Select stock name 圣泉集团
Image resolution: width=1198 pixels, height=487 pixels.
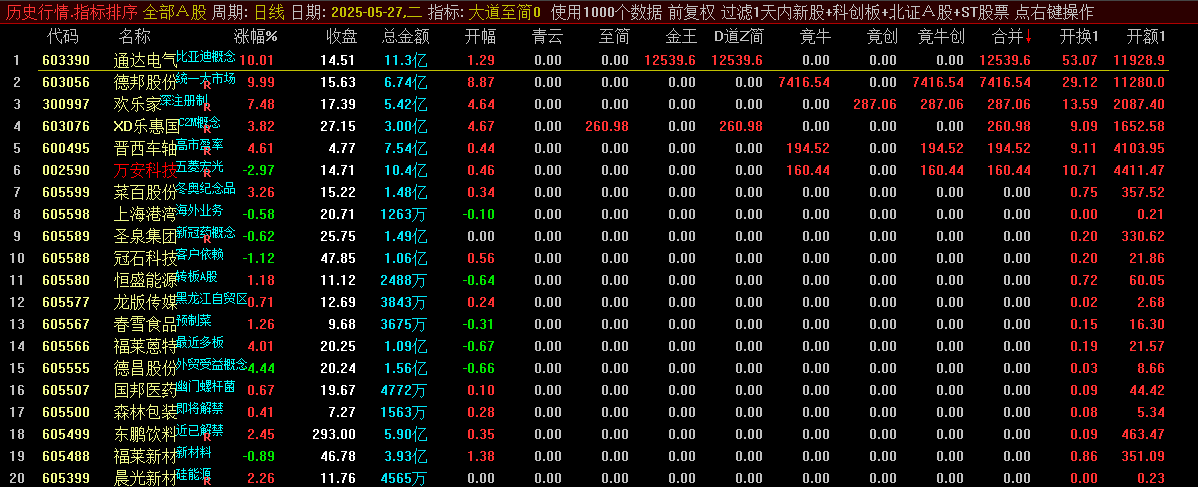(x=144, y=236)
